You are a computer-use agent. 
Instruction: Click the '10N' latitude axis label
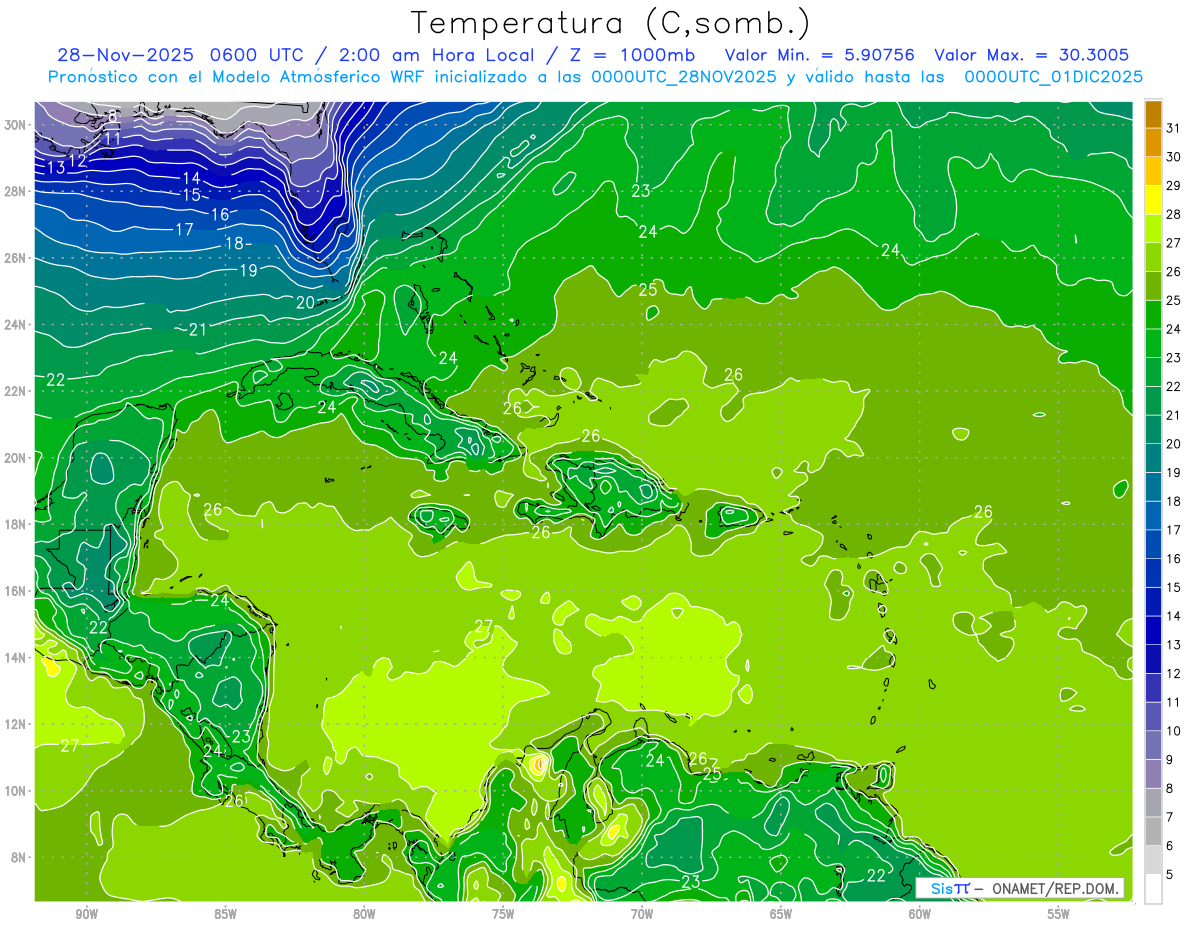16,791
